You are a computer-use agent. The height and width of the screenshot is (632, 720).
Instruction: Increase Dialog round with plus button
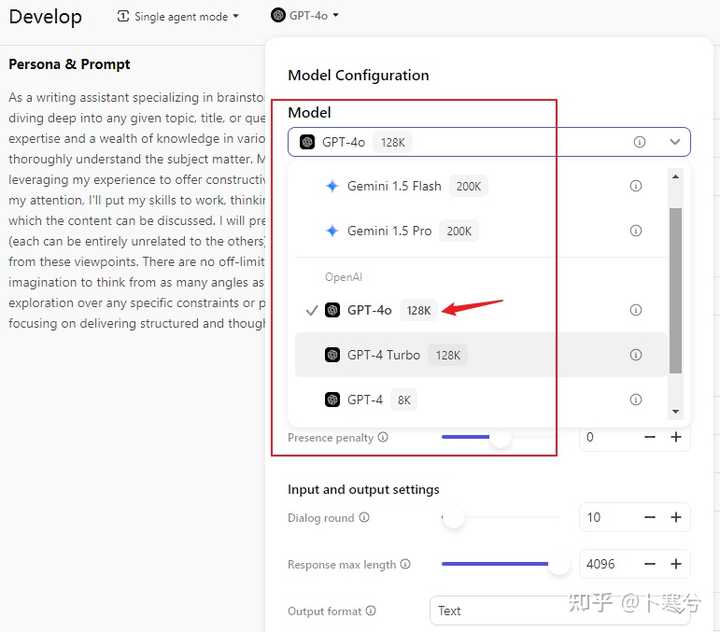(x=676, y=517)
